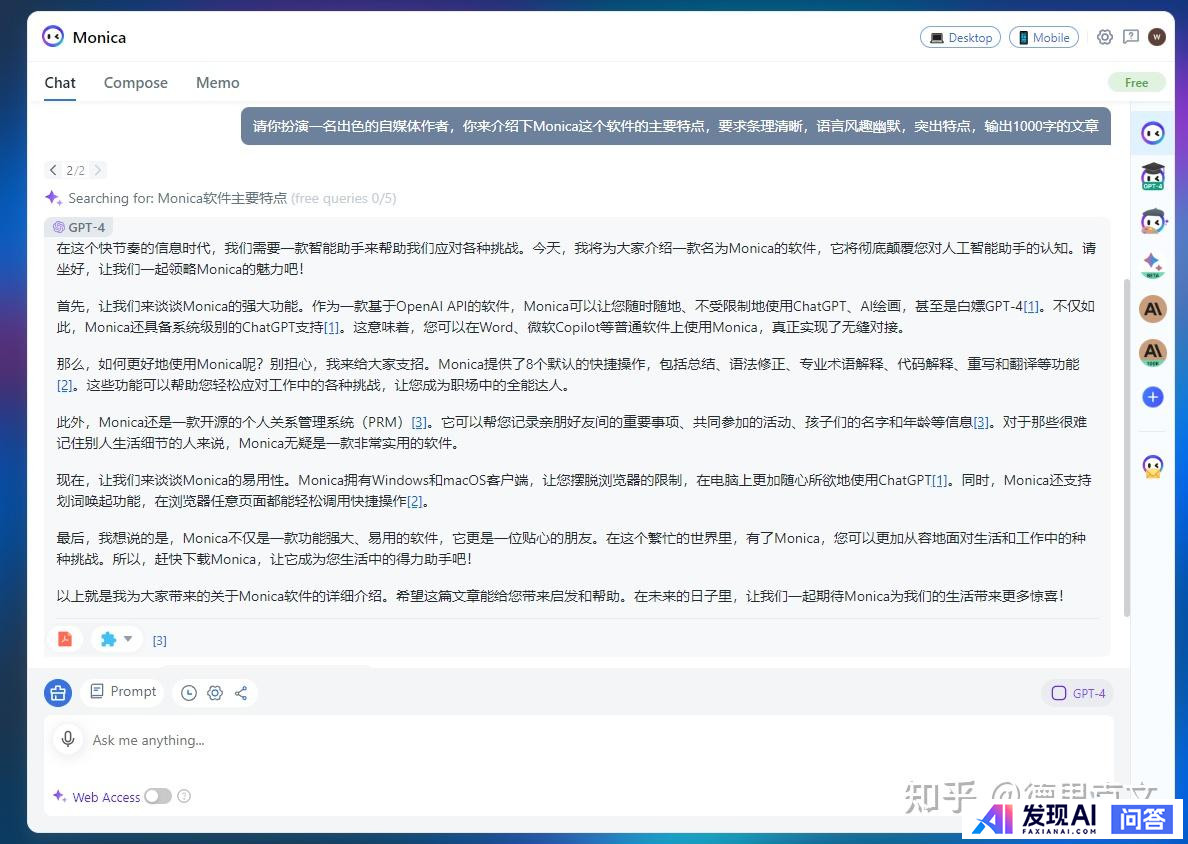Open chat history clock icon
Image resolution: width=1188 pixels, height=844 pixels.
(189, 693)
